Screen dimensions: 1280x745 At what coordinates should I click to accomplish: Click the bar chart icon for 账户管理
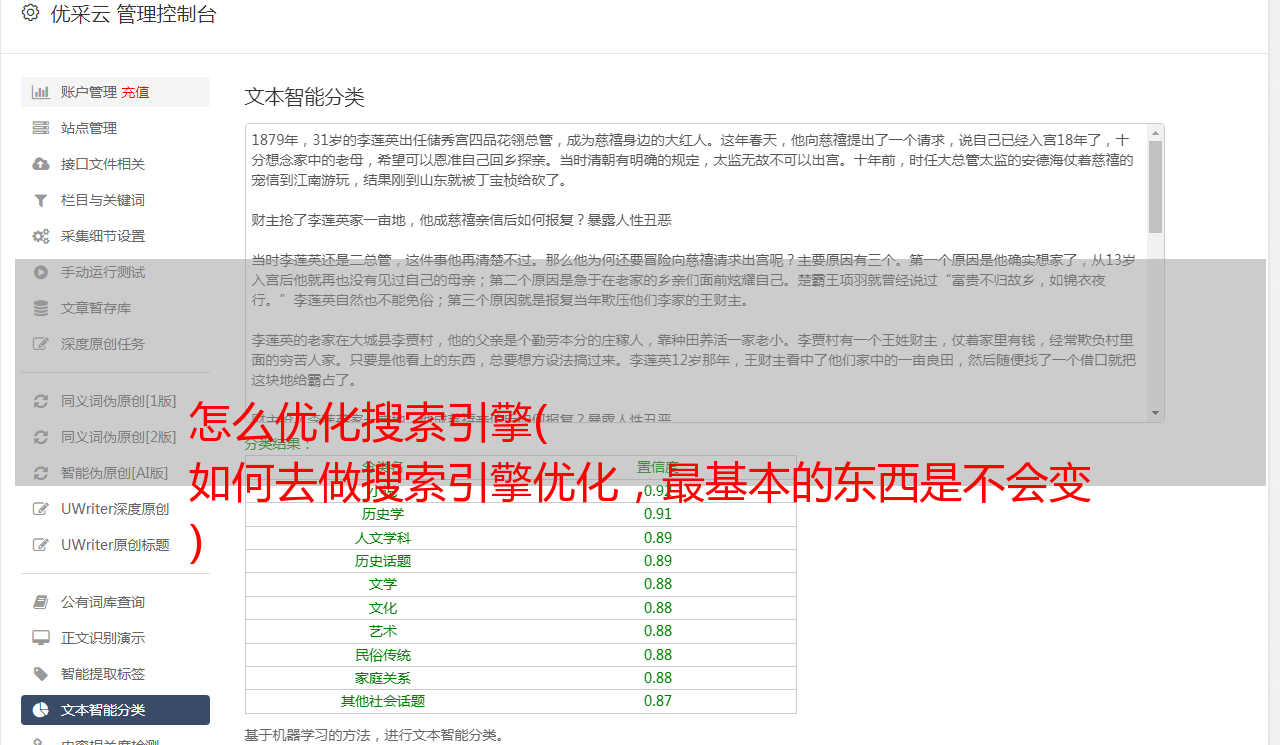pyautogui.click(x=41, y=92)
